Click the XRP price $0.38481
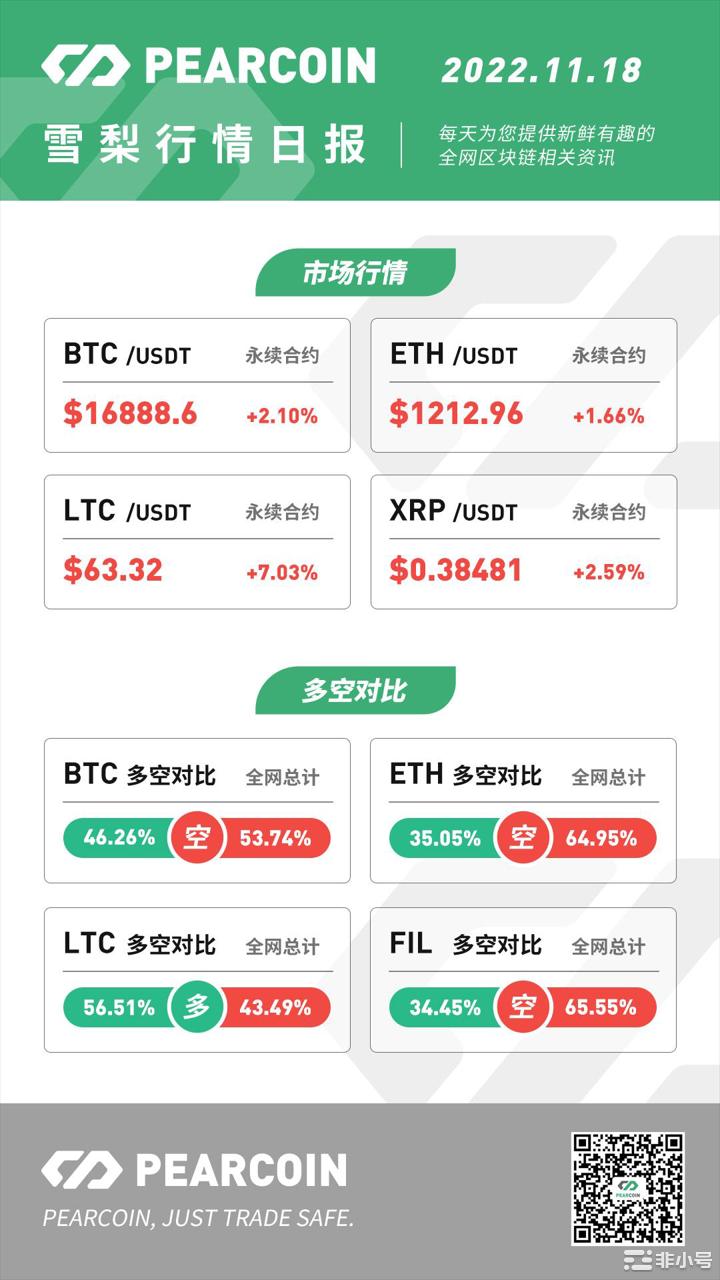Screen dimensions: 720x1280 point(456,571)
